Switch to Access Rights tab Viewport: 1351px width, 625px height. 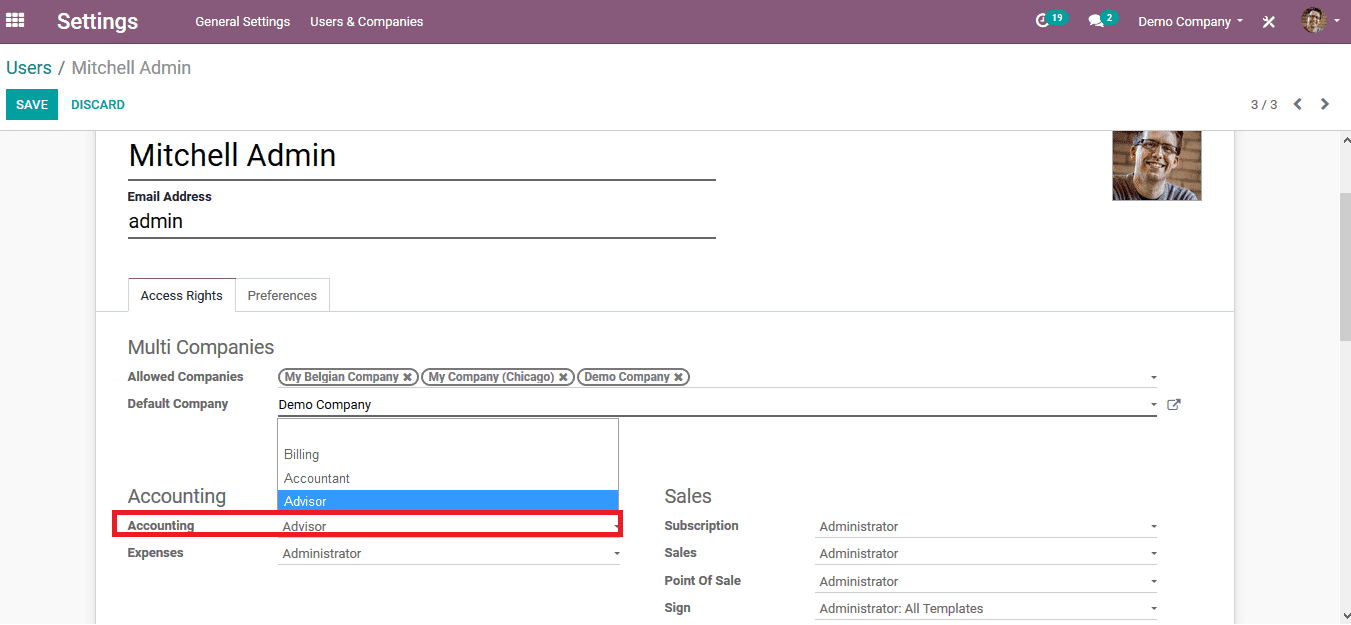pyautogui.click(x=182, y=295)
